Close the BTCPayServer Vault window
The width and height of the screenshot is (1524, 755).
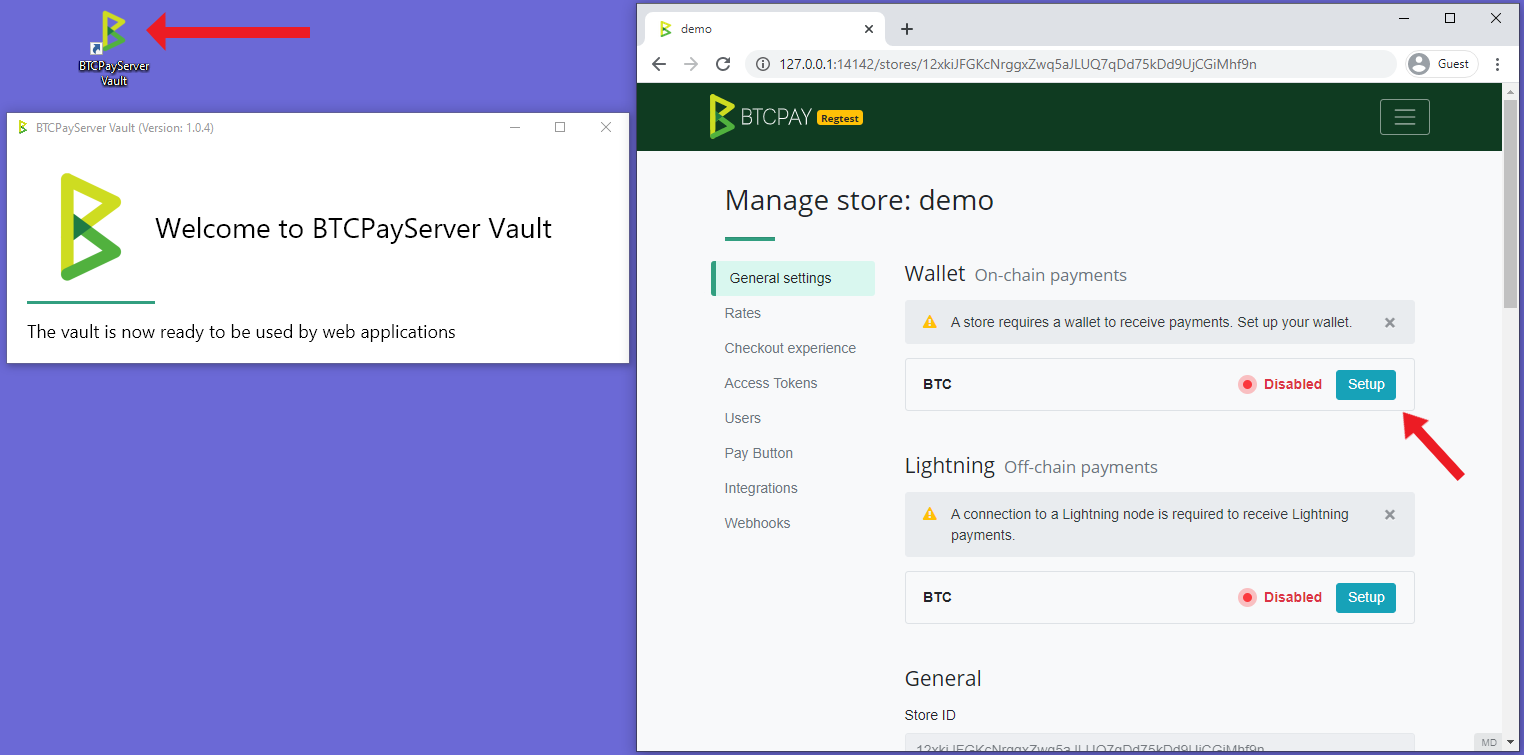605,127
